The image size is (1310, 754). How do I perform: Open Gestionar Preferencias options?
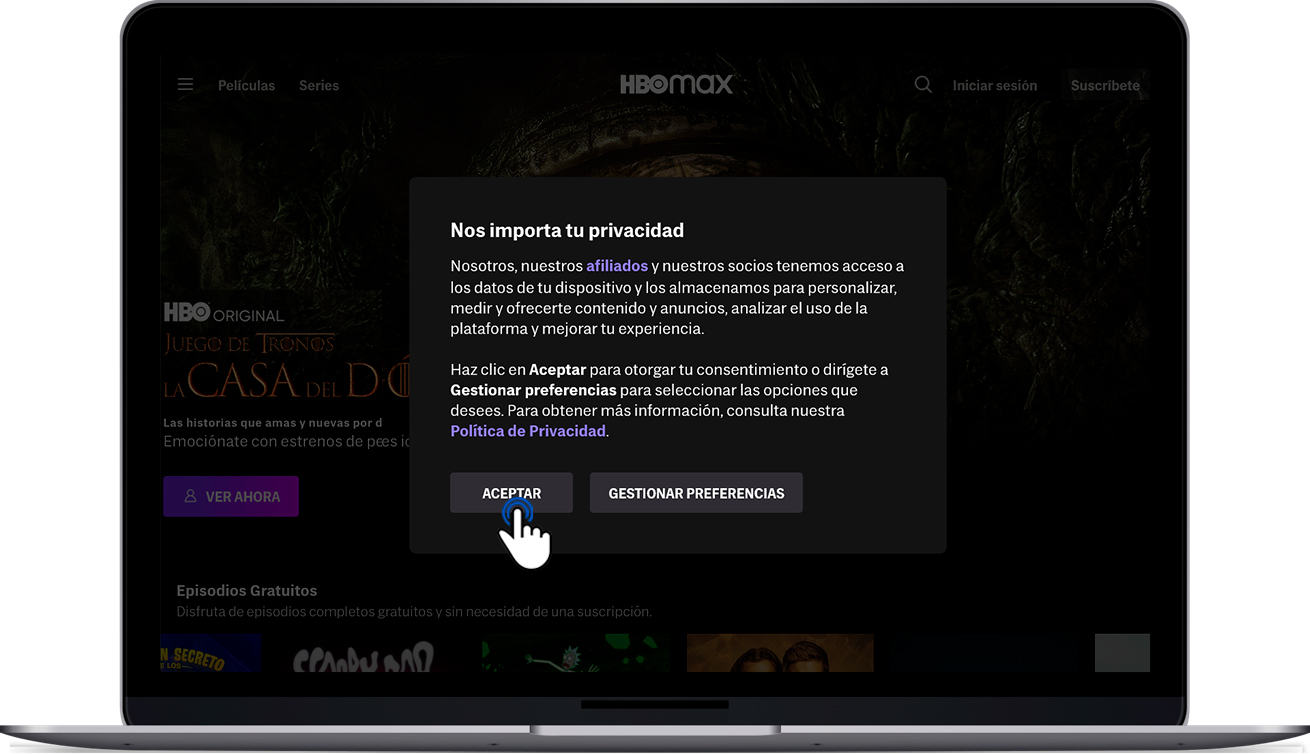tap(696, 493)
